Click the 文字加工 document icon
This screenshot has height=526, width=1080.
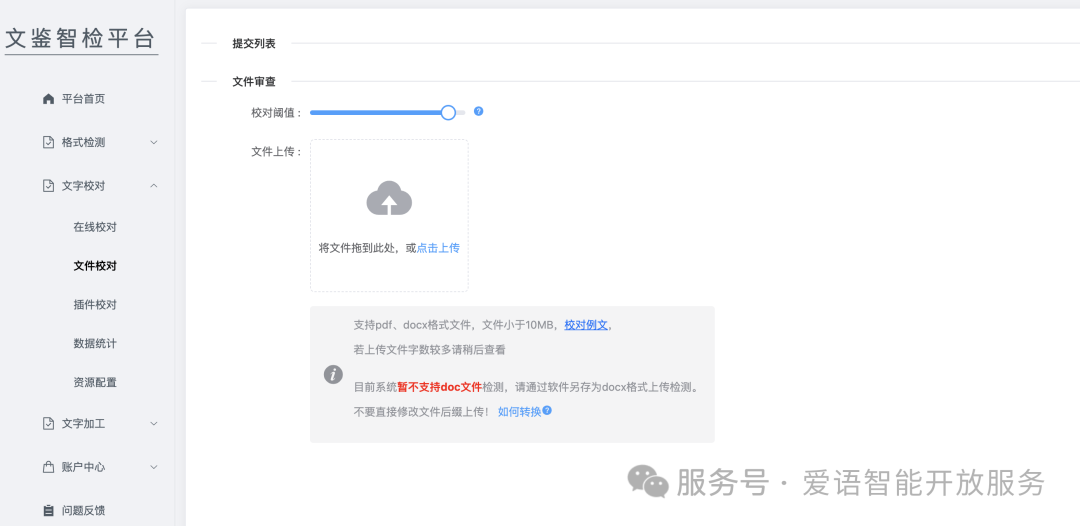48,424
